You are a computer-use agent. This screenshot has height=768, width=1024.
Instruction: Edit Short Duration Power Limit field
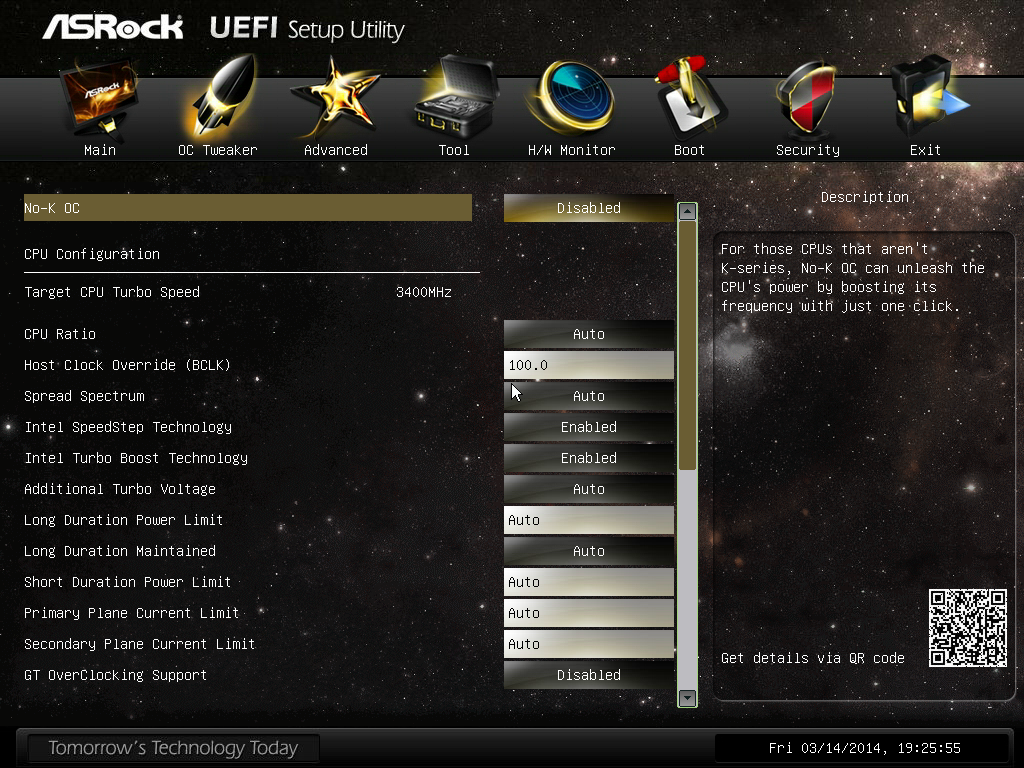[x=588, y=582]
